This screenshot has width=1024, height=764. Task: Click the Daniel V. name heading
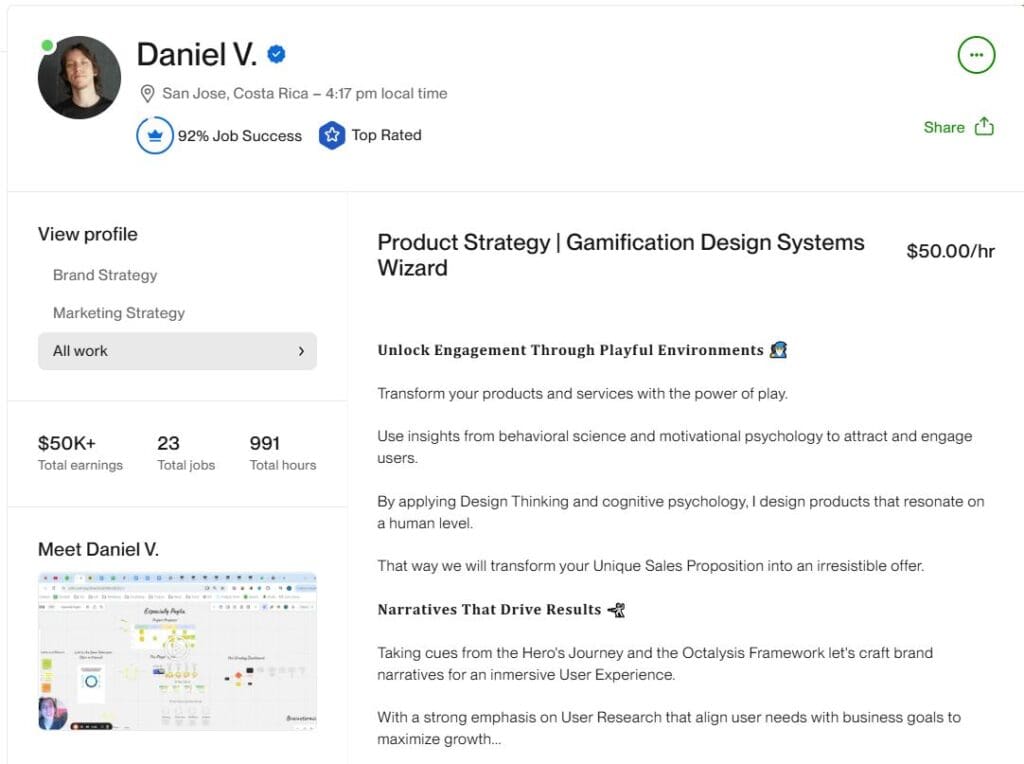tap(196, 55)
